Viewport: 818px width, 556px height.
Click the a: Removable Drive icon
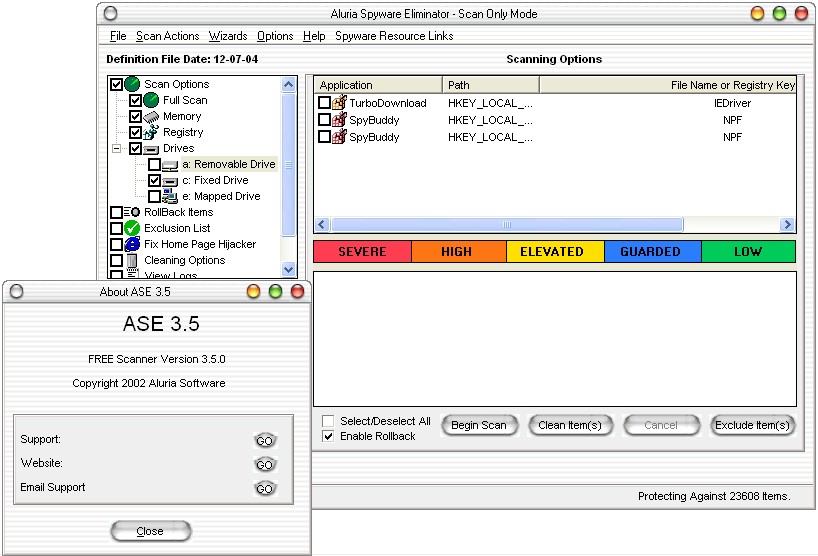170,165
